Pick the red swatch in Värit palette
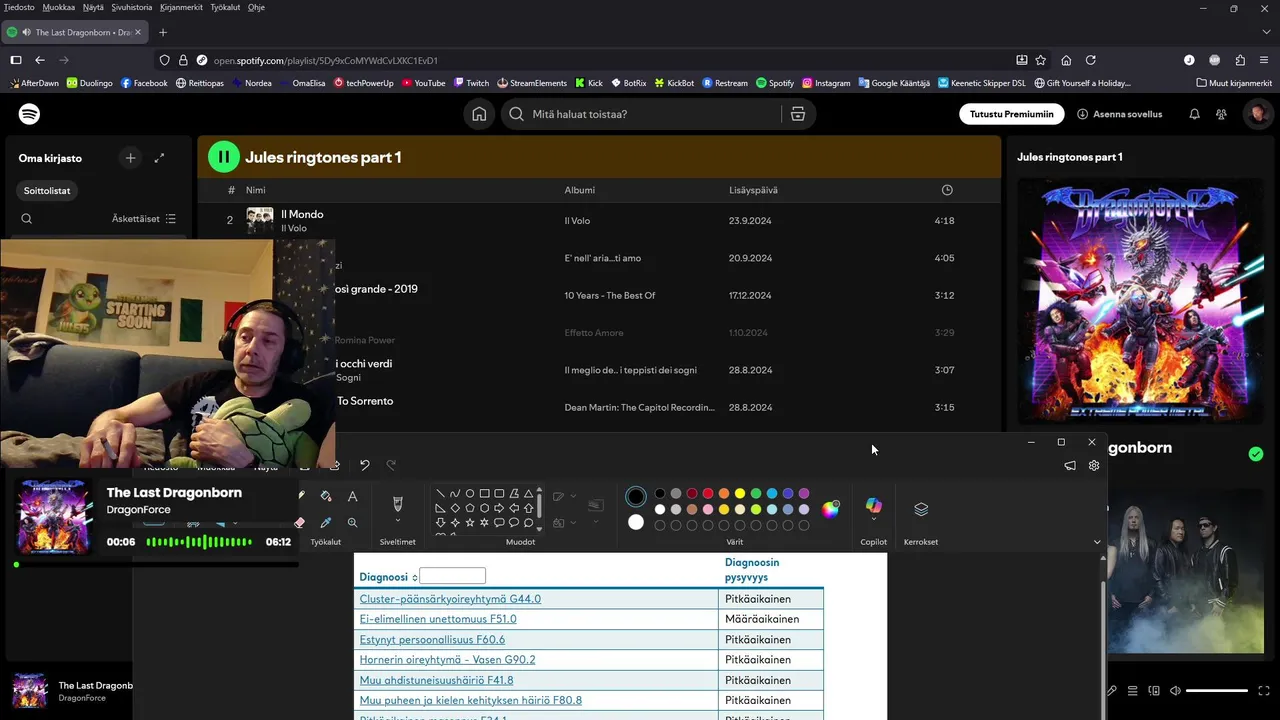This screenshot has height=720, width=1280. tap(708, 493)
